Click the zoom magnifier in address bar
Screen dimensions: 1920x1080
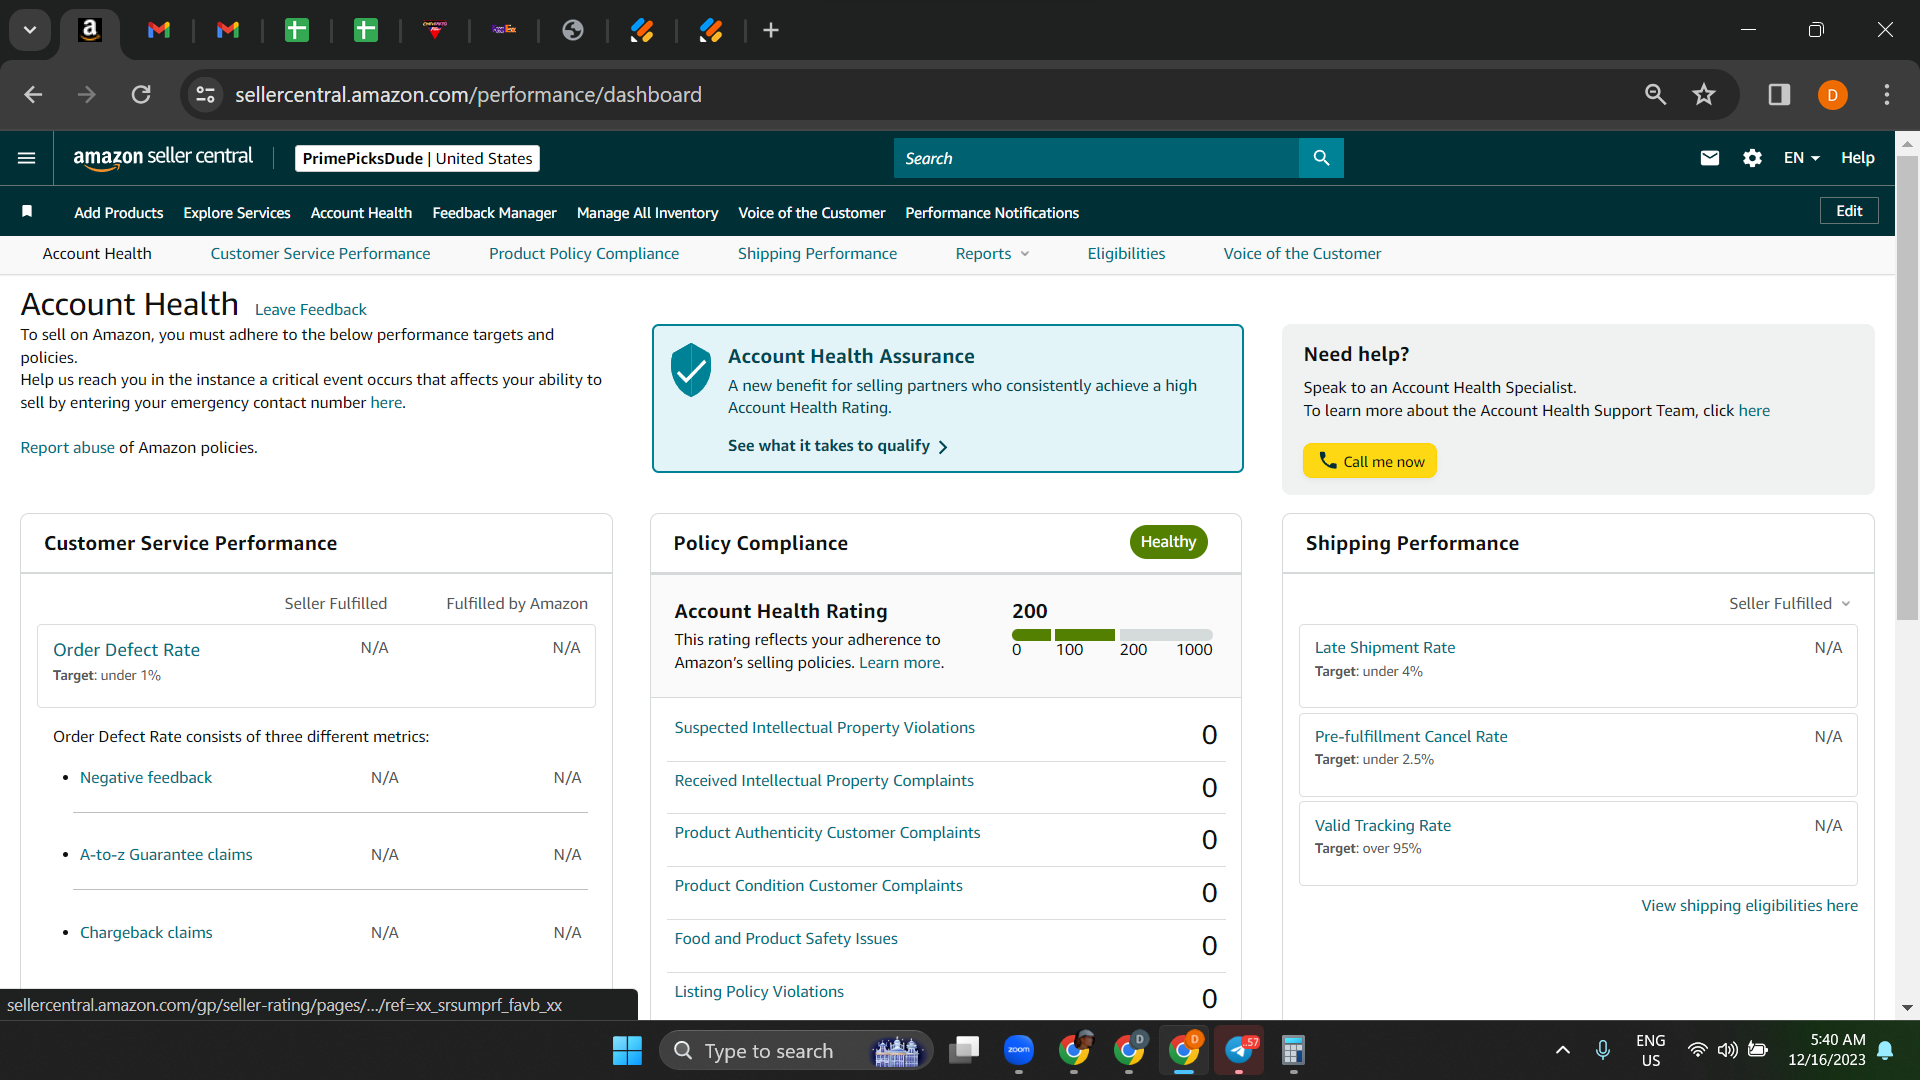pos(1656,95)
